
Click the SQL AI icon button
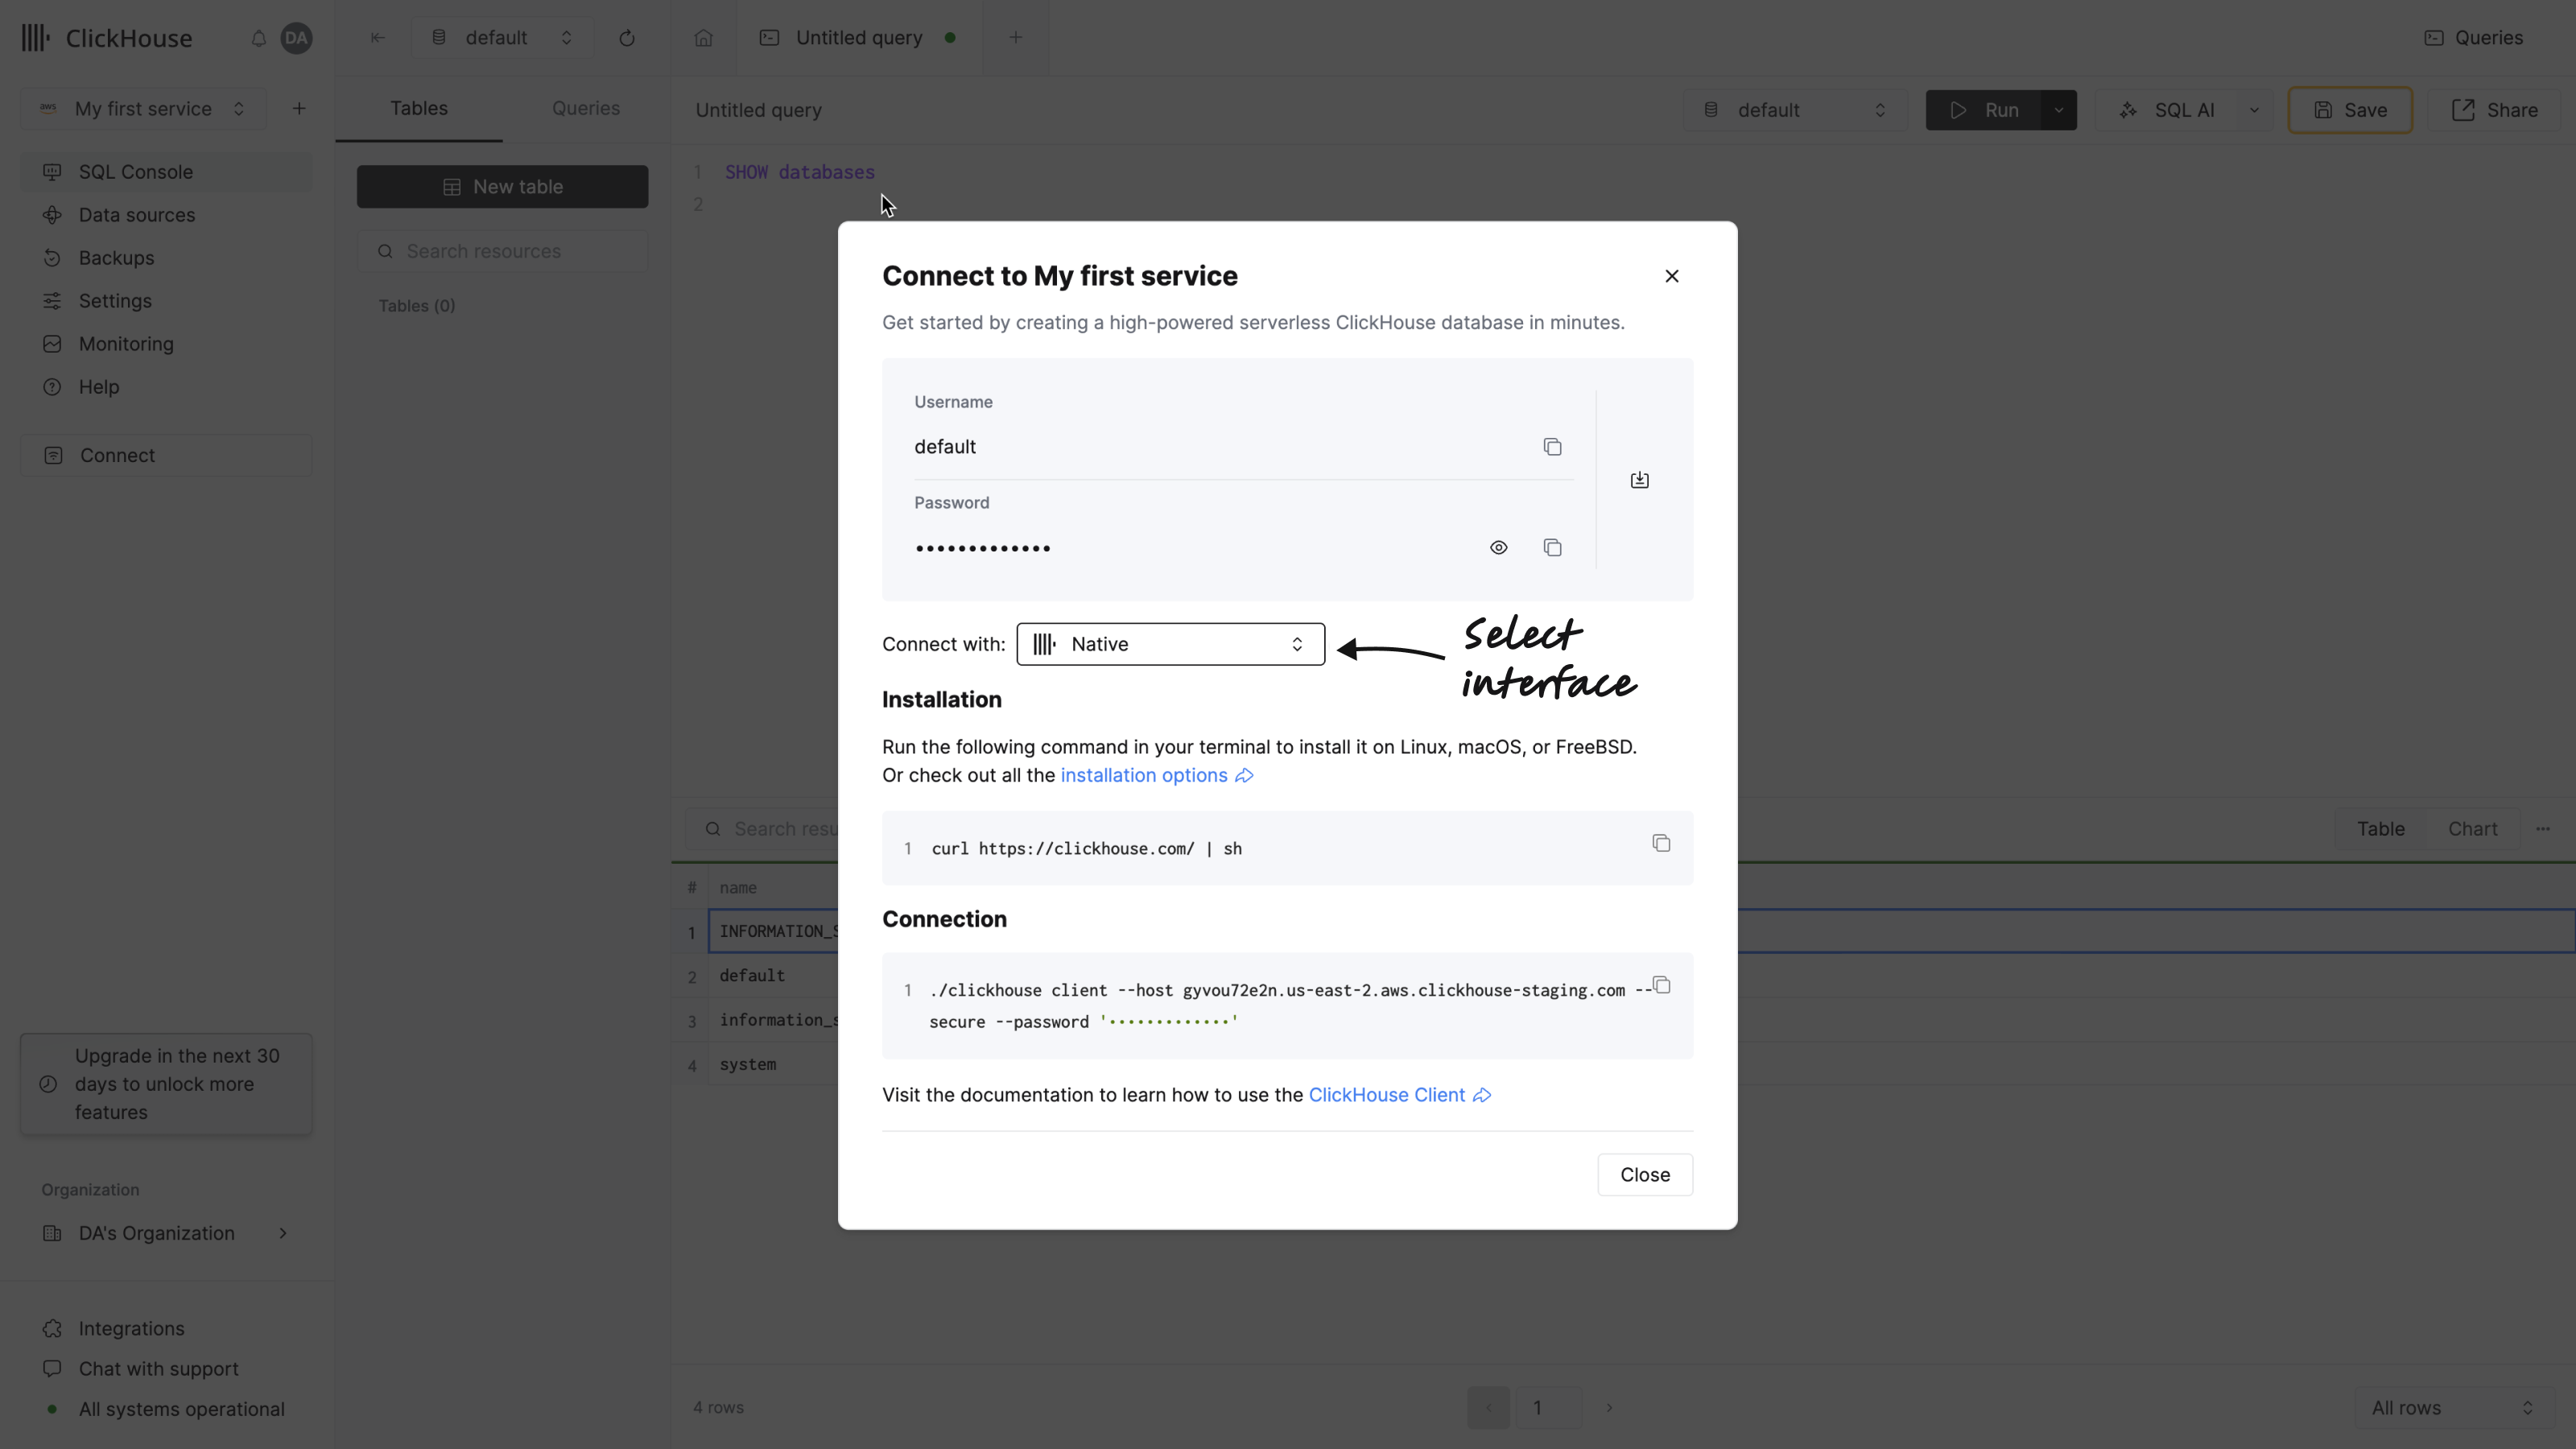pyautogui.click(x=2130, y=109)
